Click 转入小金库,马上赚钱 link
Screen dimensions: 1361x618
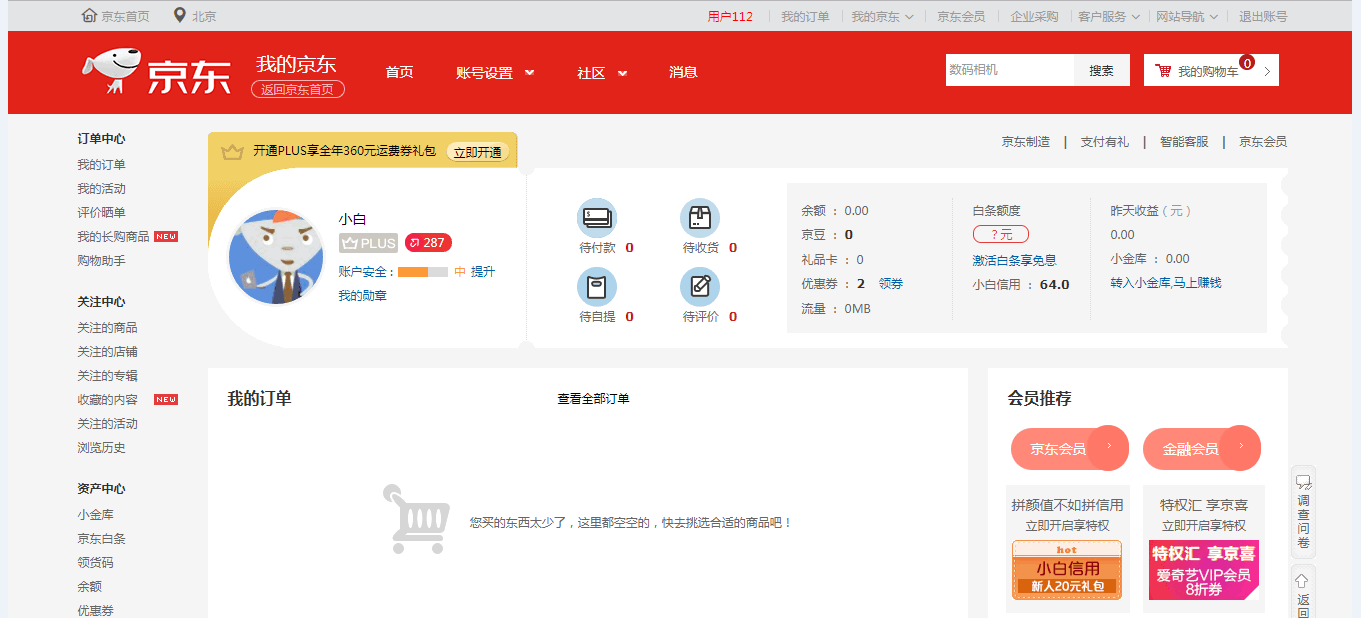[x=1166, y=282]
